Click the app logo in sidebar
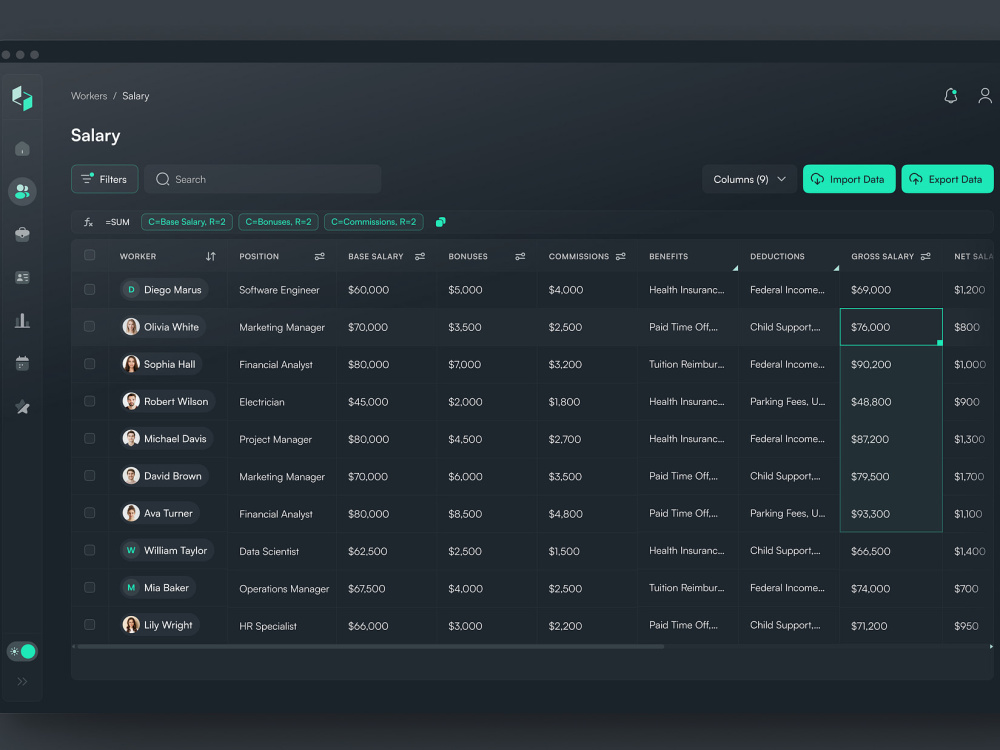This screenshot has height=750, width=1000. pyautogui.click(x=22, y=98)
